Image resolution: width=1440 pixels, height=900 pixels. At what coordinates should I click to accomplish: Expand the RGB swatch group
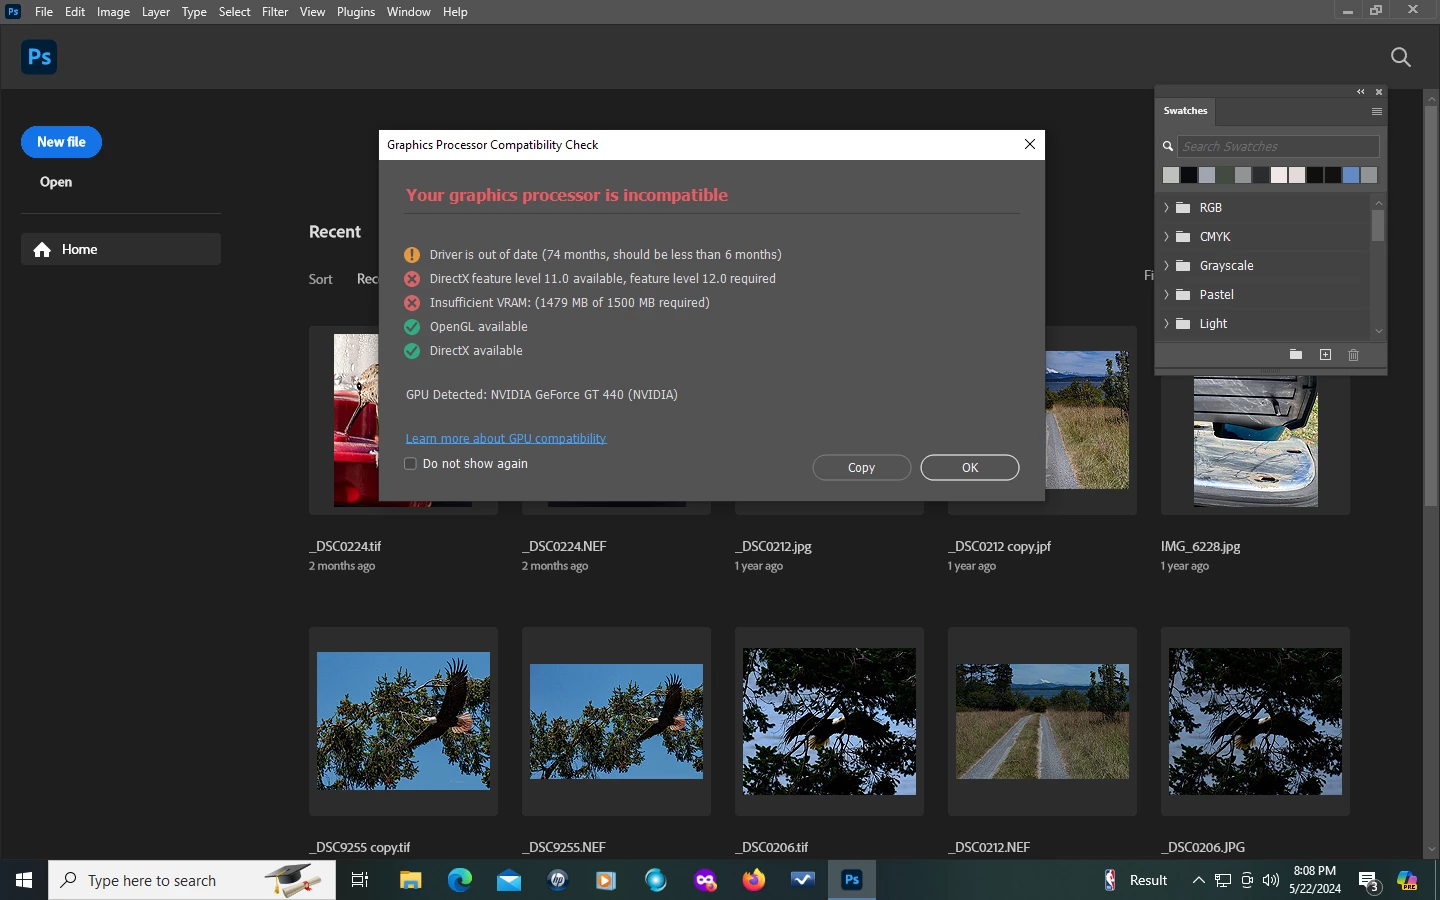pos(1166,208)
